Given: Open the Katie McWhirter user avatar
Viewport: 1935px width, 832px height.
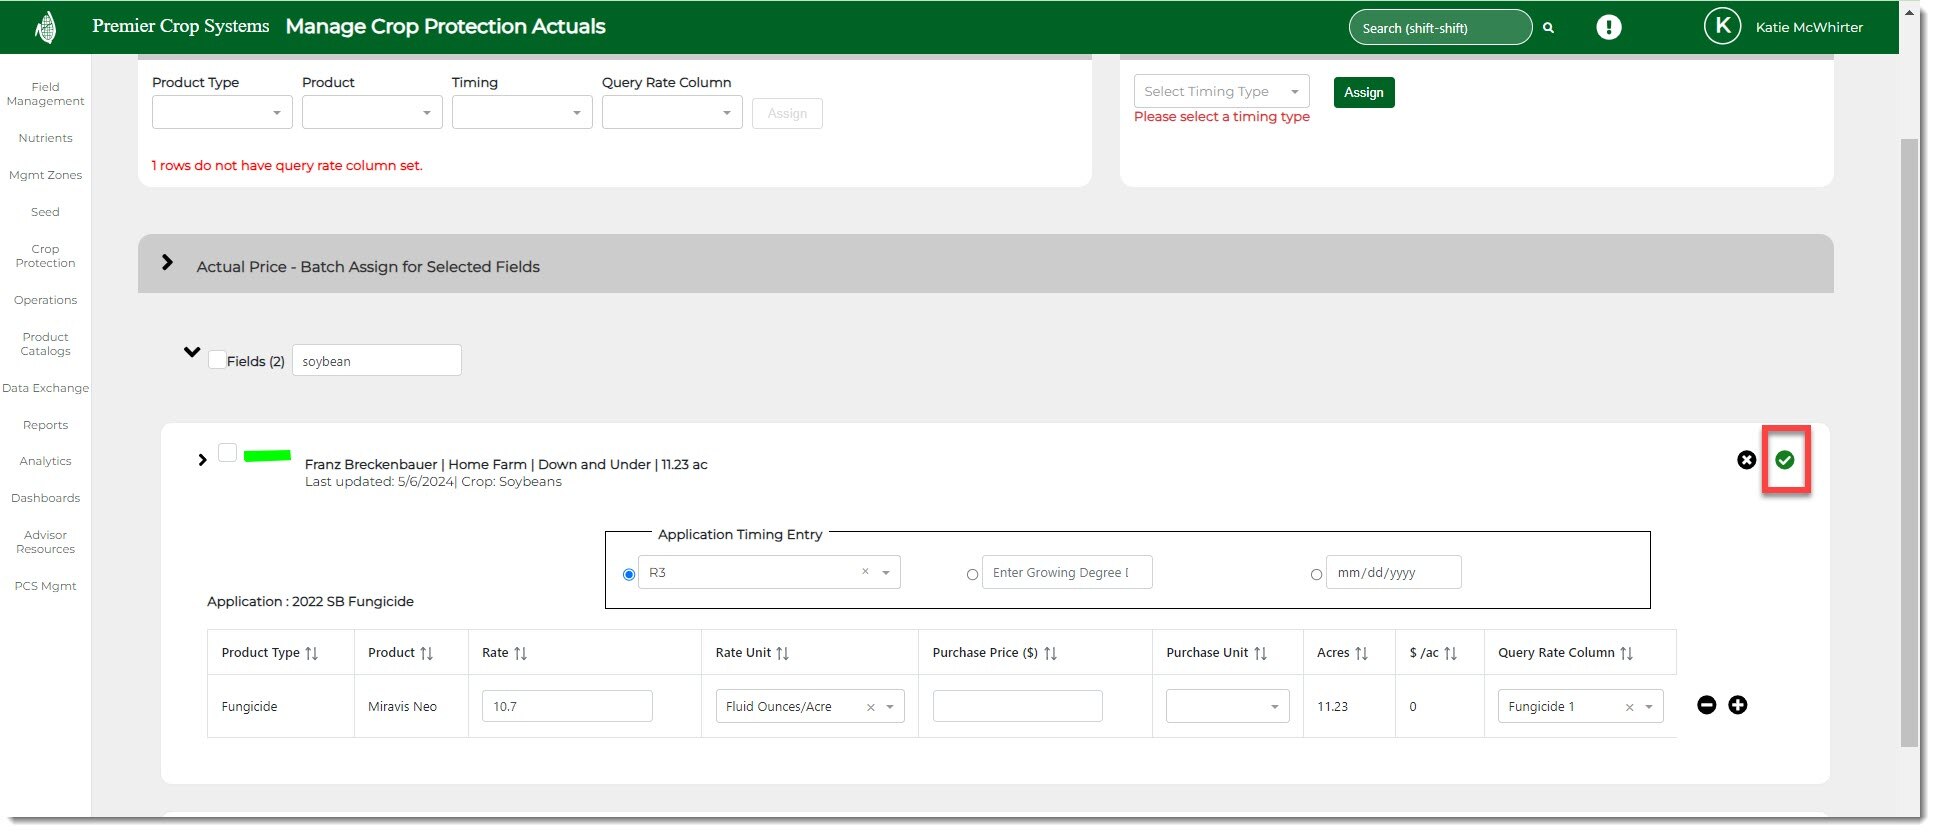Looking at the screenshot, I should (1722, 27).
